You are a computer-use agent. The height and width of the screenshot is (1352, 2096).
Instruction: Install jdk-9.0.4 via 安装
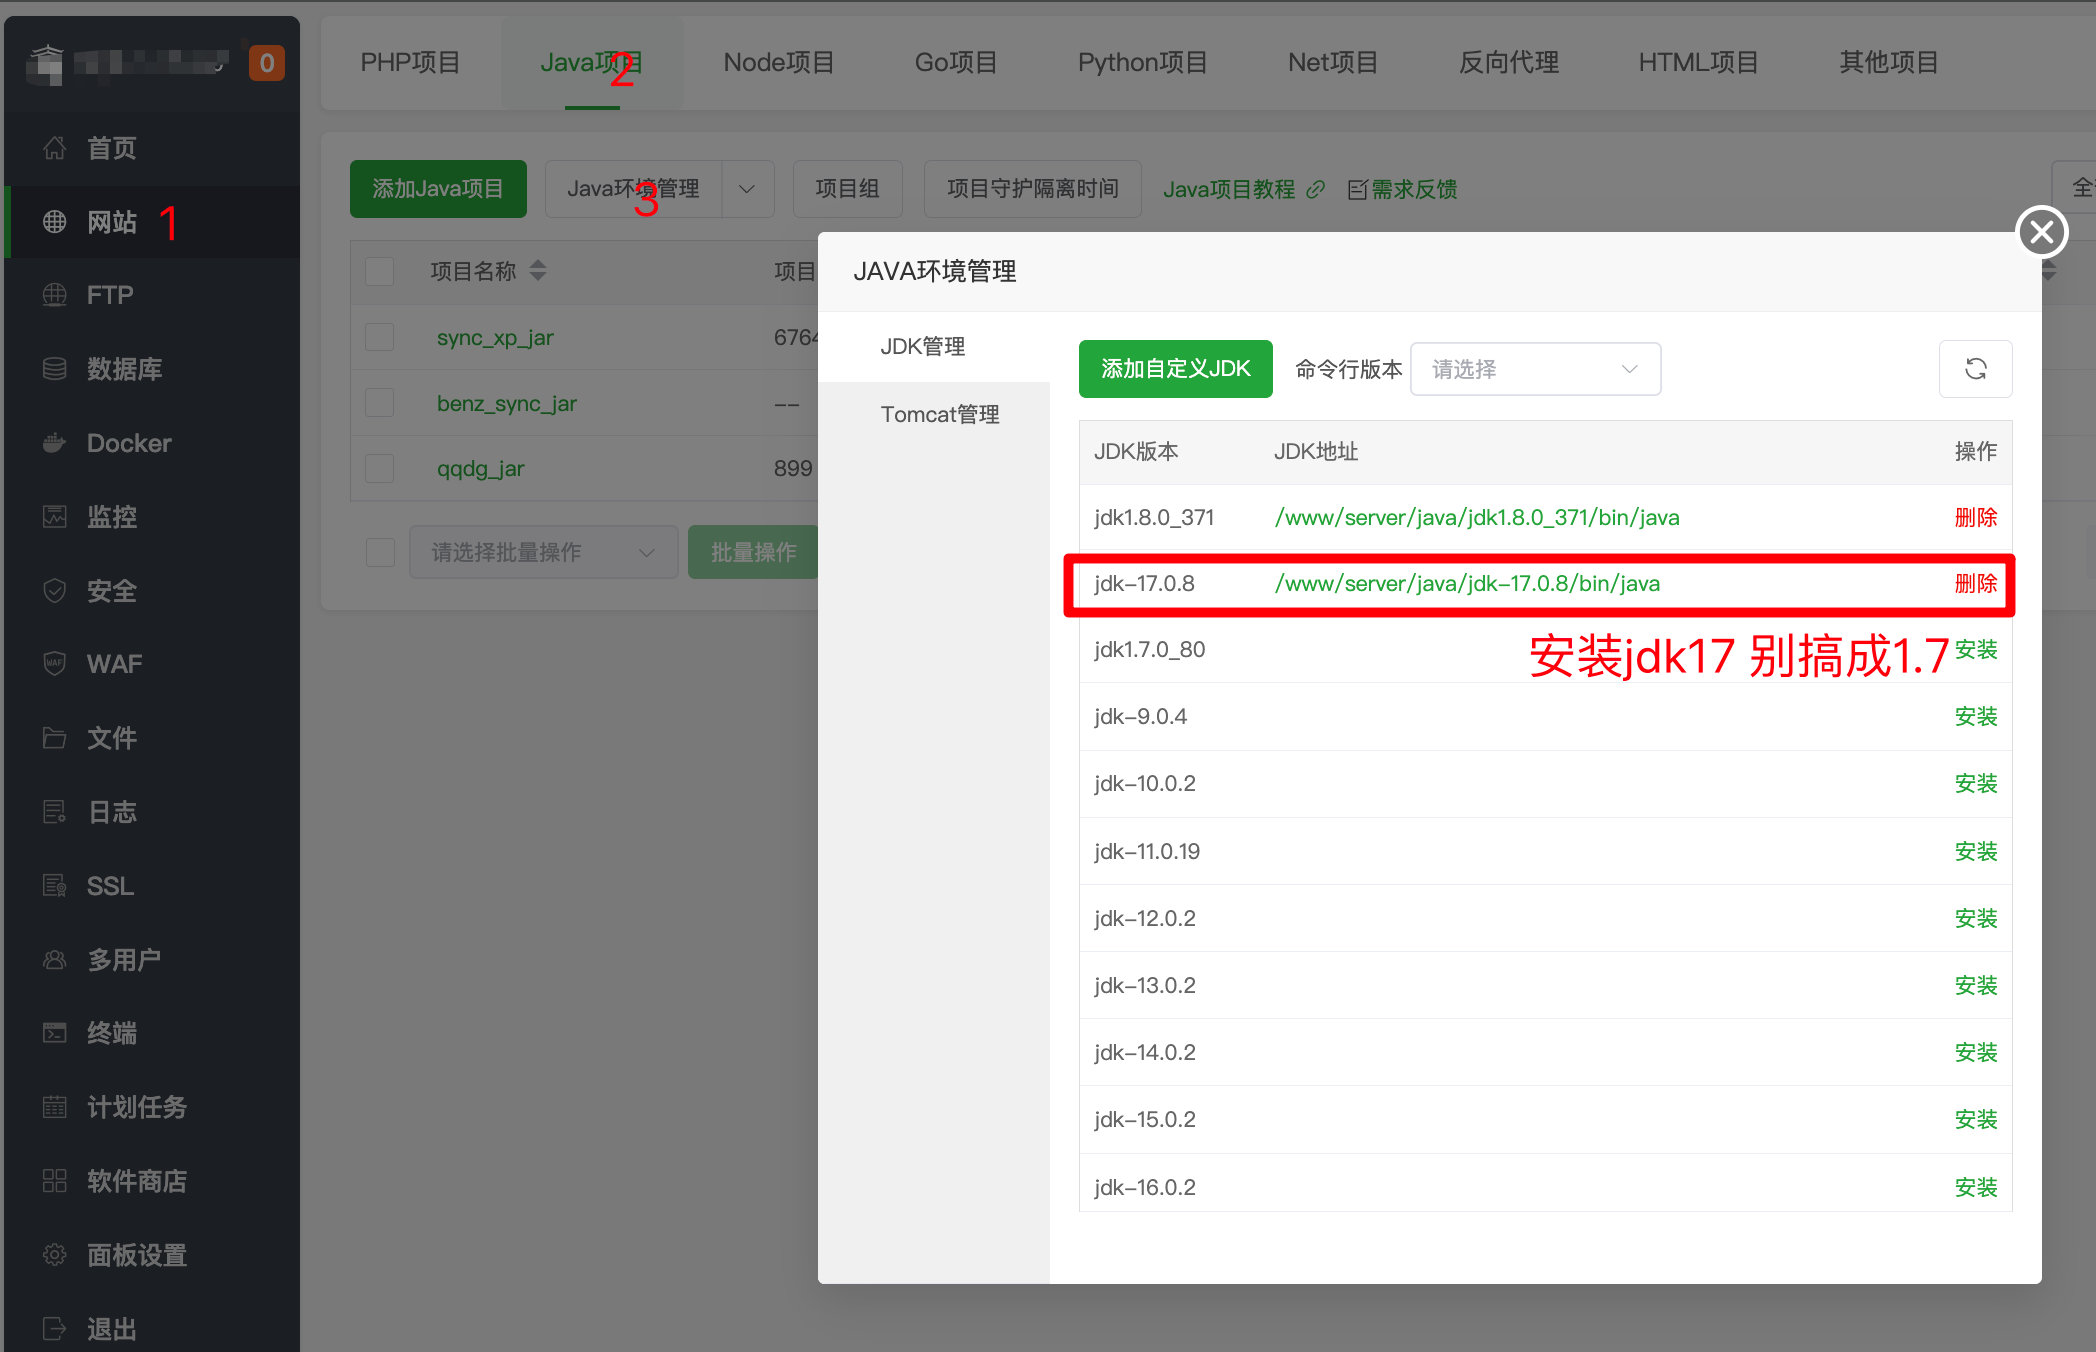click(x=1975, y=717)
